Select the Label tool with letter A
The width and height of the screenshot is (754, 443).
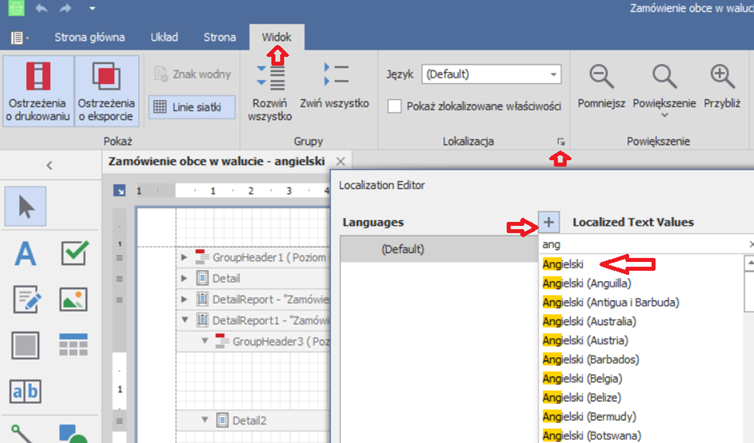coord(25,253)
